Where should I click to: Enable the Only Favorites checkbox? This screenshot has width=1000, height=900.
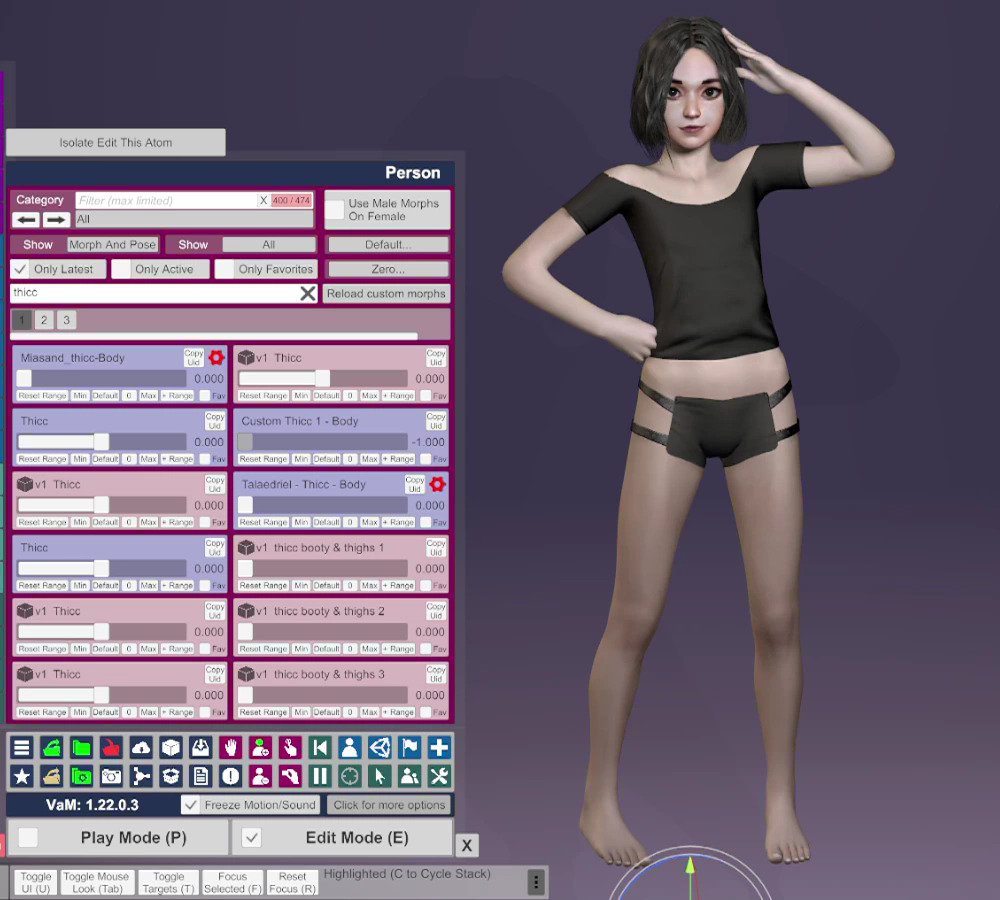pyautogui.click(x=224, y=269)
